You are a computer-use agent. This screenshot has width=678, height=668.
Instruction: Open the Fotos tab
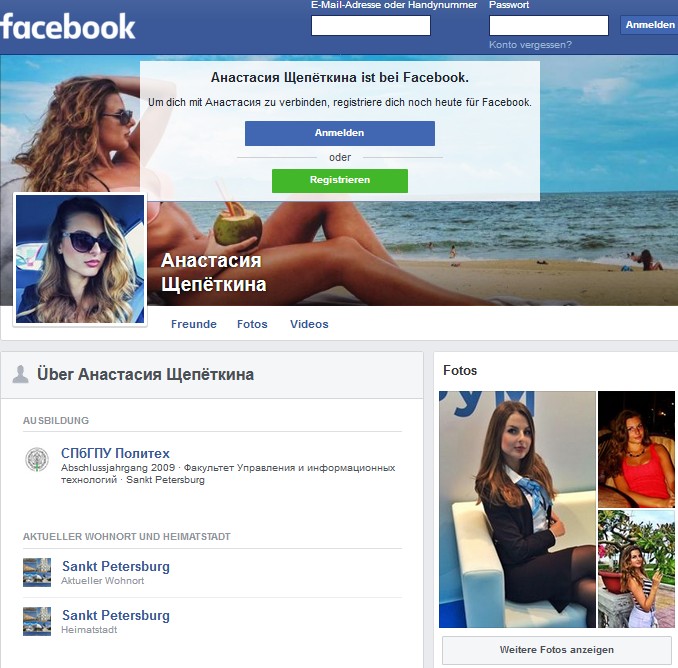[x=252, y=324]
